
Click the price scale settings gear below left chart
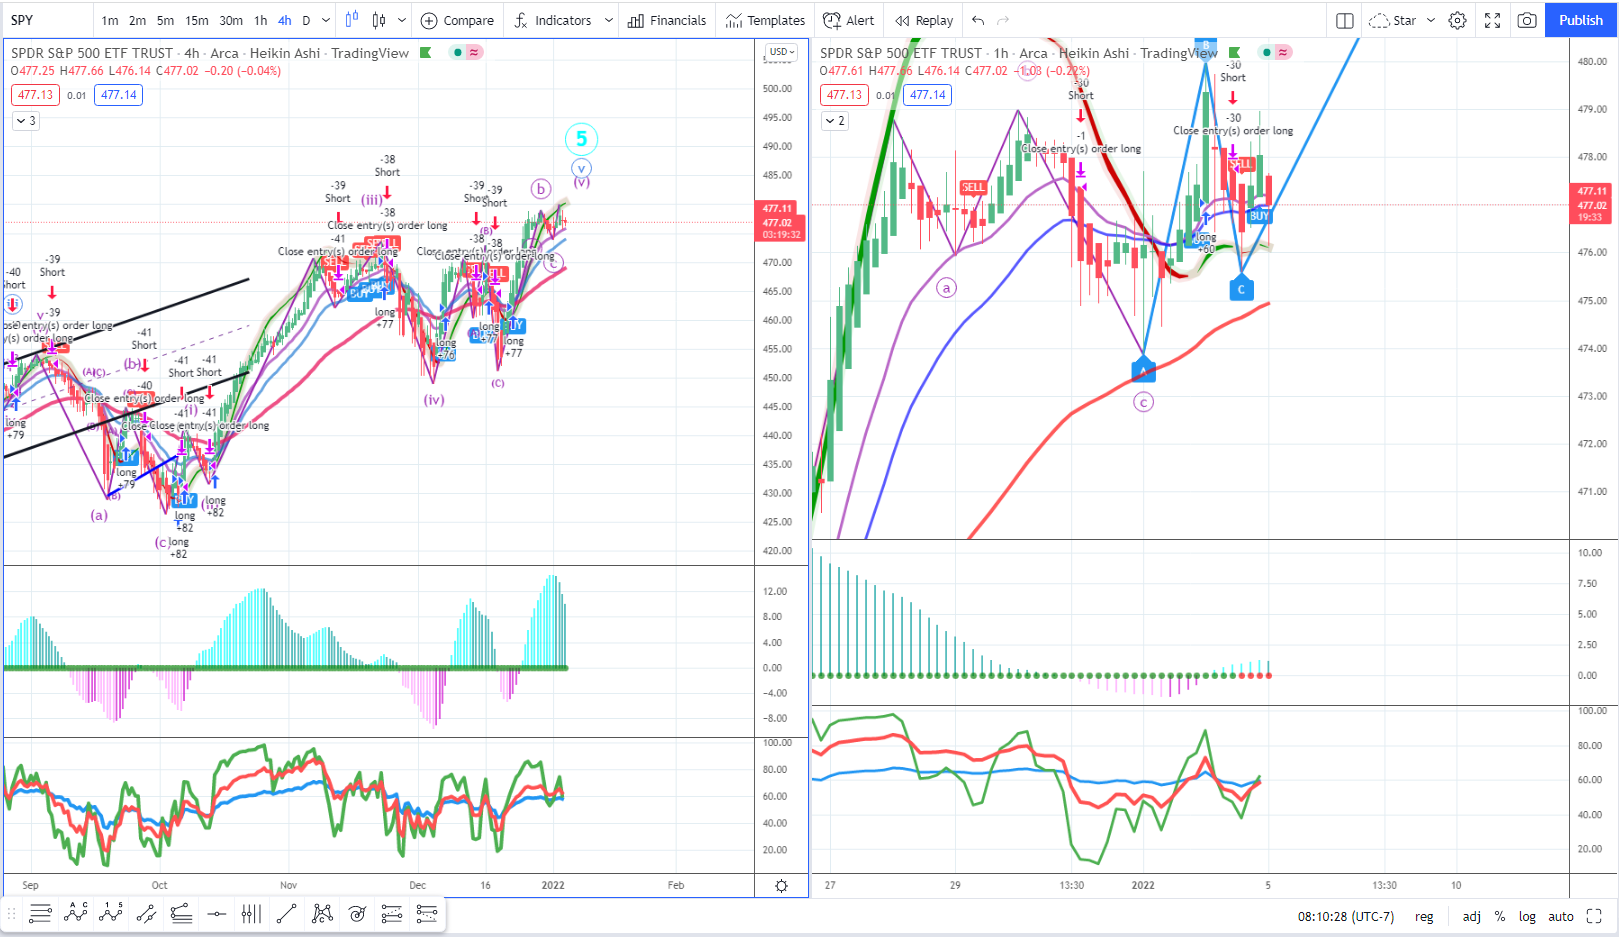click(781, 886)
